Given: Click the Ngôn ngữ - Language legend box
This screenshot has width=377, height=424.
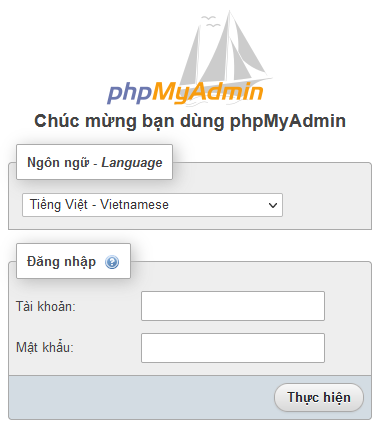Looking at the screenshot, I should pyautogui.click(x=94, y=162).
